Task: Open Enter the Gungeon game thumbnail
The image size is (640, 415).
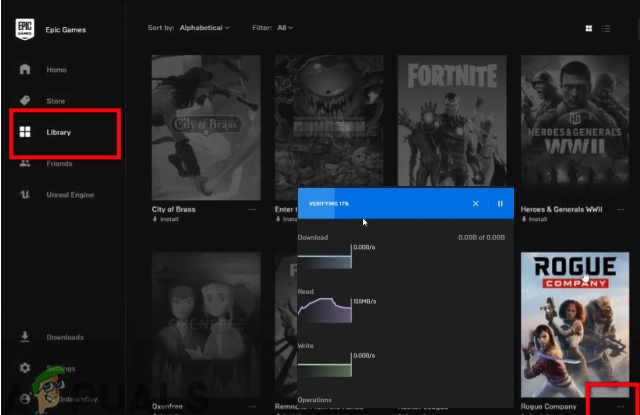Action: click(x=329, y=122)
